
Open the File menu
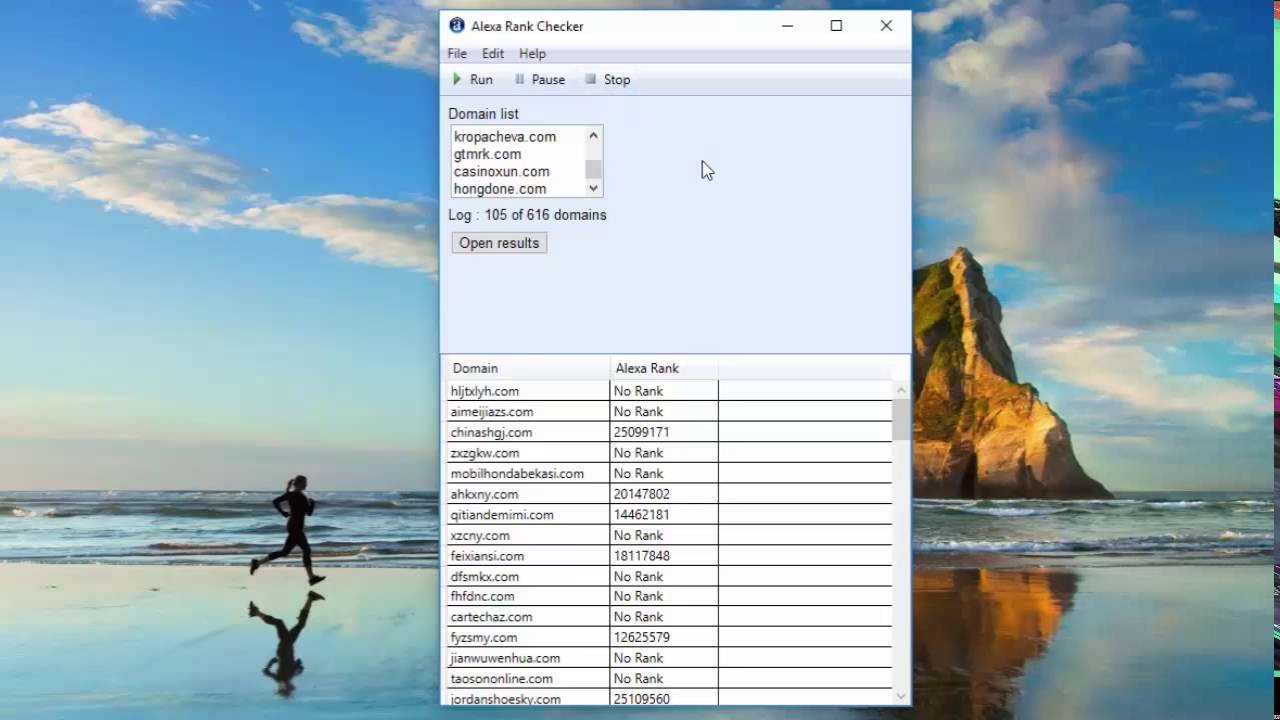pyautogui.click(x=457, y=53)
